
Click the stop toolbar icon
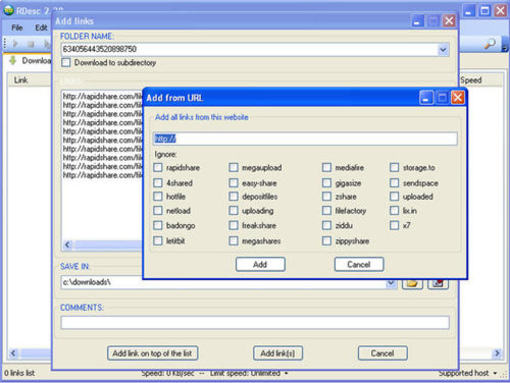click(x=31, y=44)
